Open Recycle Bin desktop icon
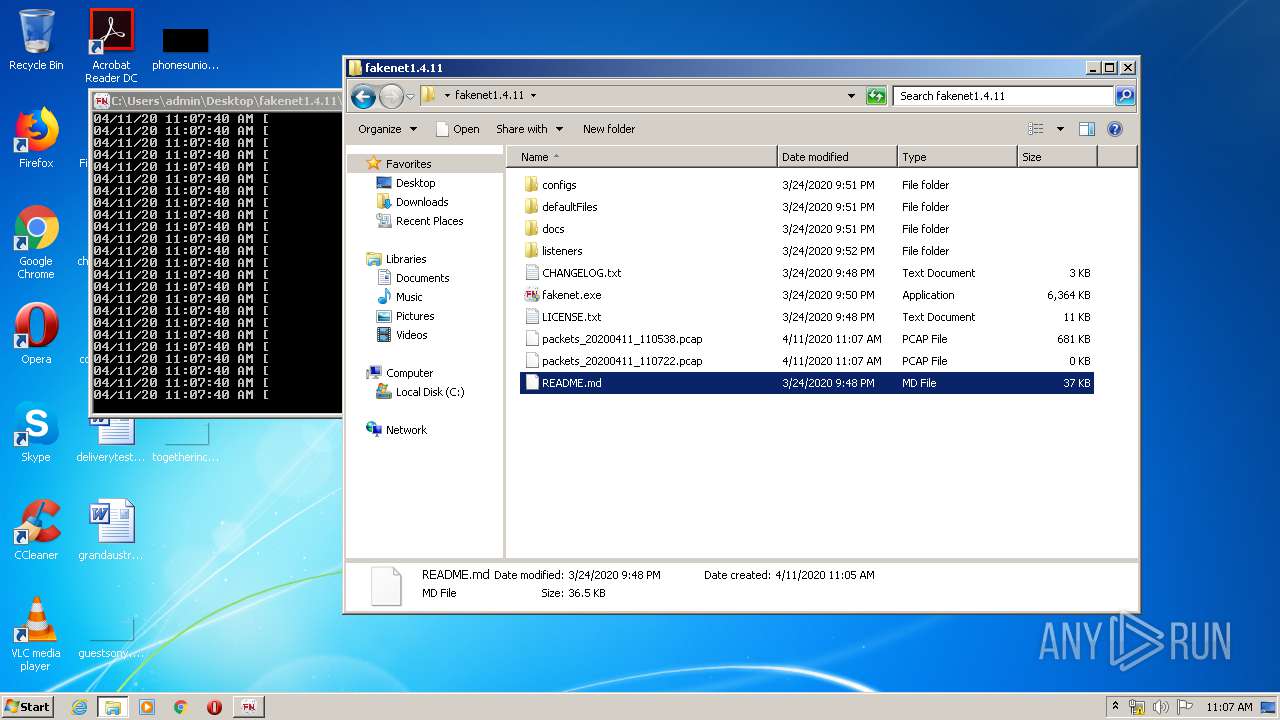1280x720 pixels. click(x=36, y=40)
